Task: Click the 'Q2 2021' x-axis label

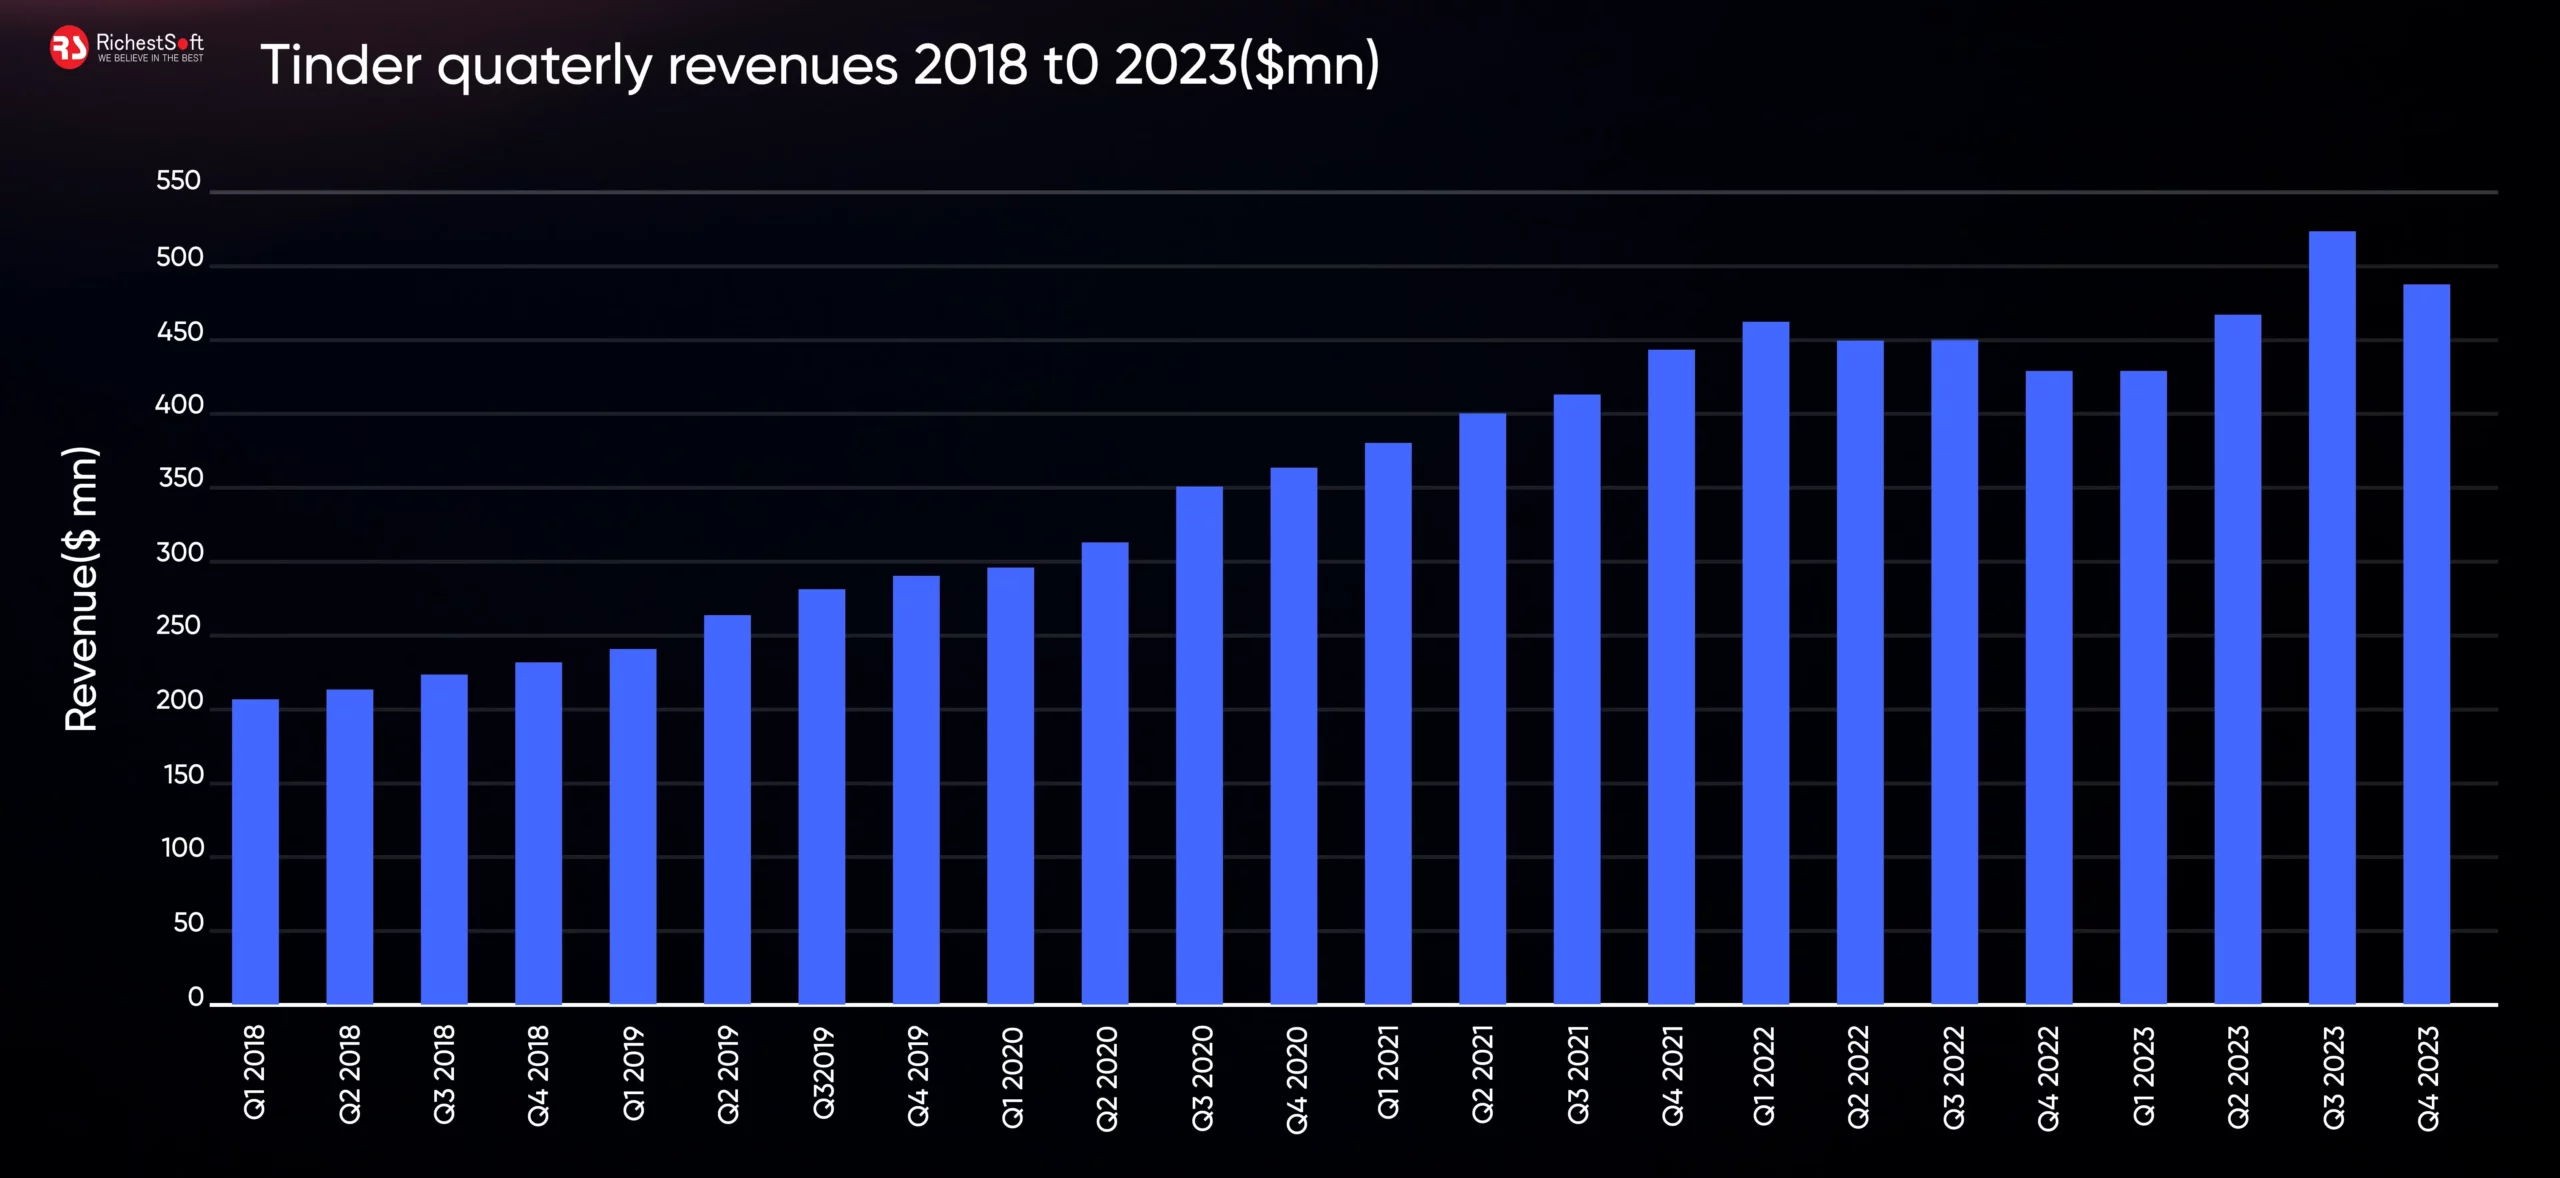Action: click(1482, 1073)
